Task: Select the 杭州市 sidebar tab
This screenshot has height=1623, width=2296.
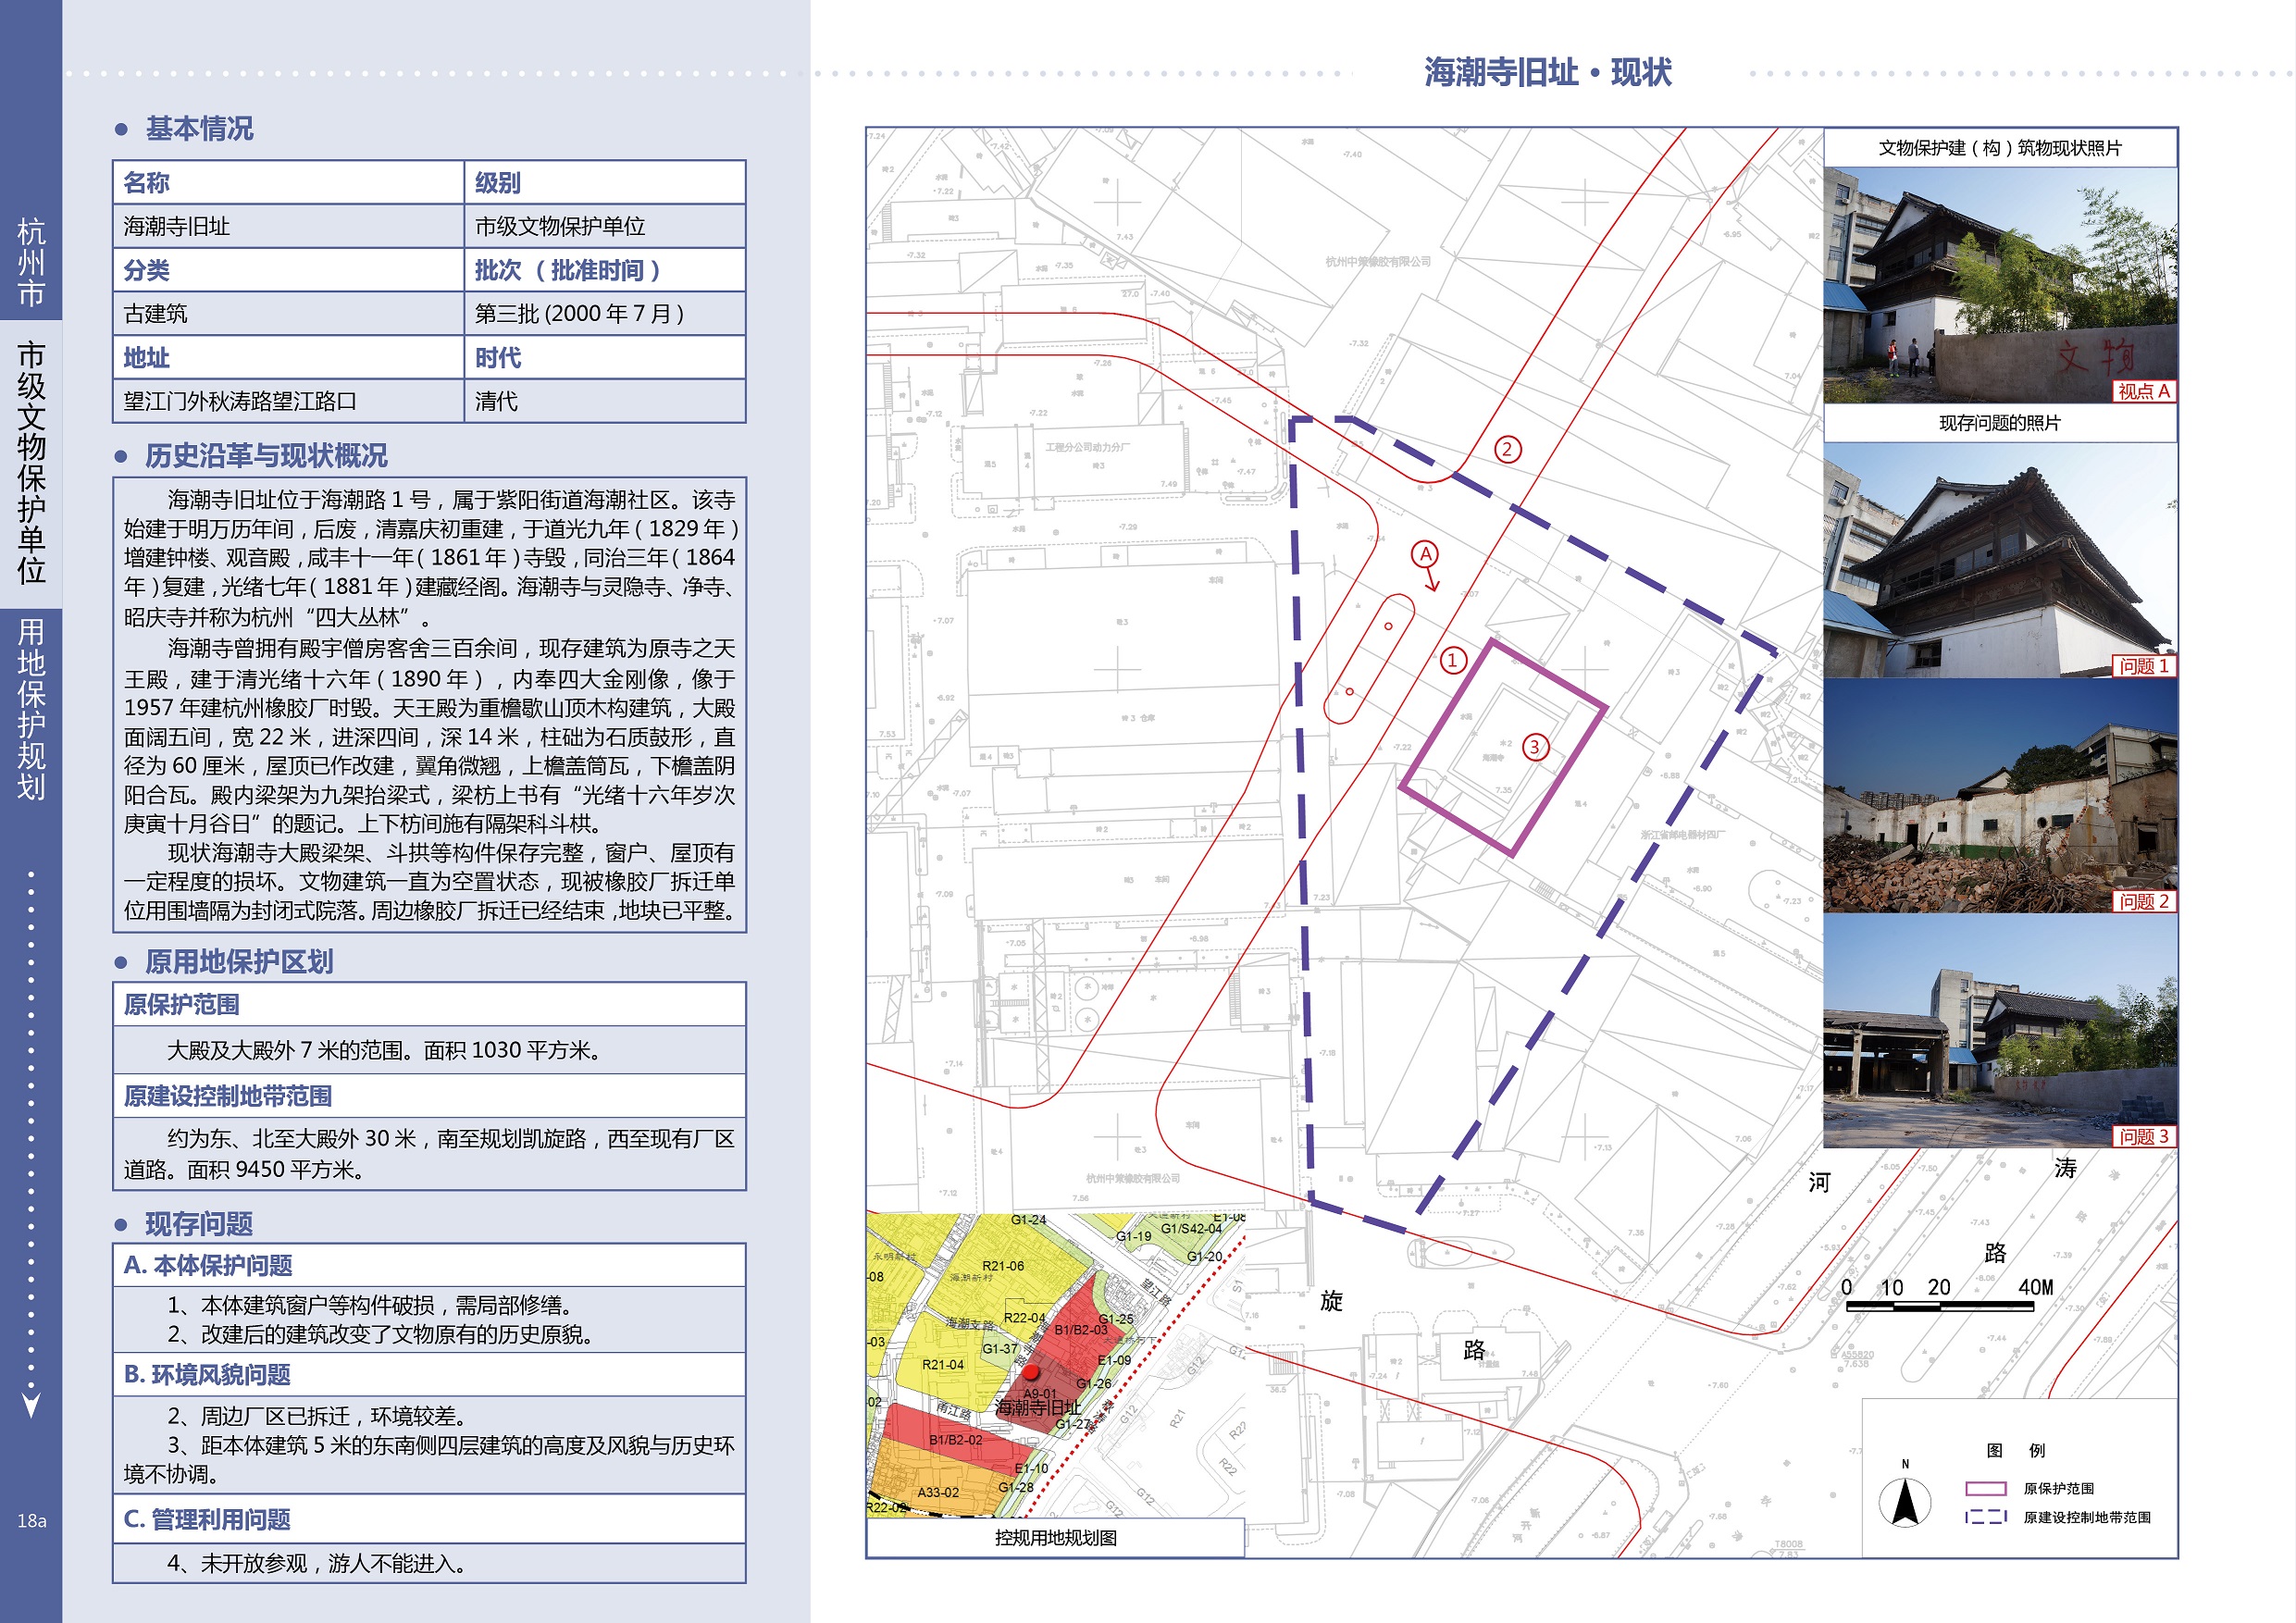Action: point(31,262)
